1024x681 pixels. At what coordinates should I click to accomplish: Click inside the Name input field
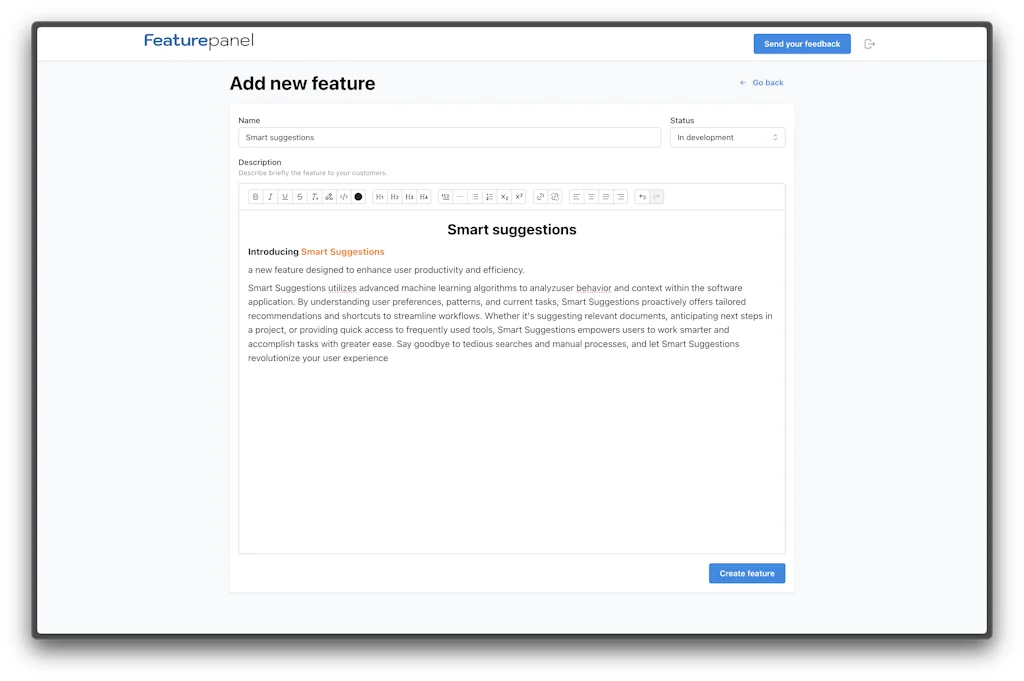tap(448, 137)
